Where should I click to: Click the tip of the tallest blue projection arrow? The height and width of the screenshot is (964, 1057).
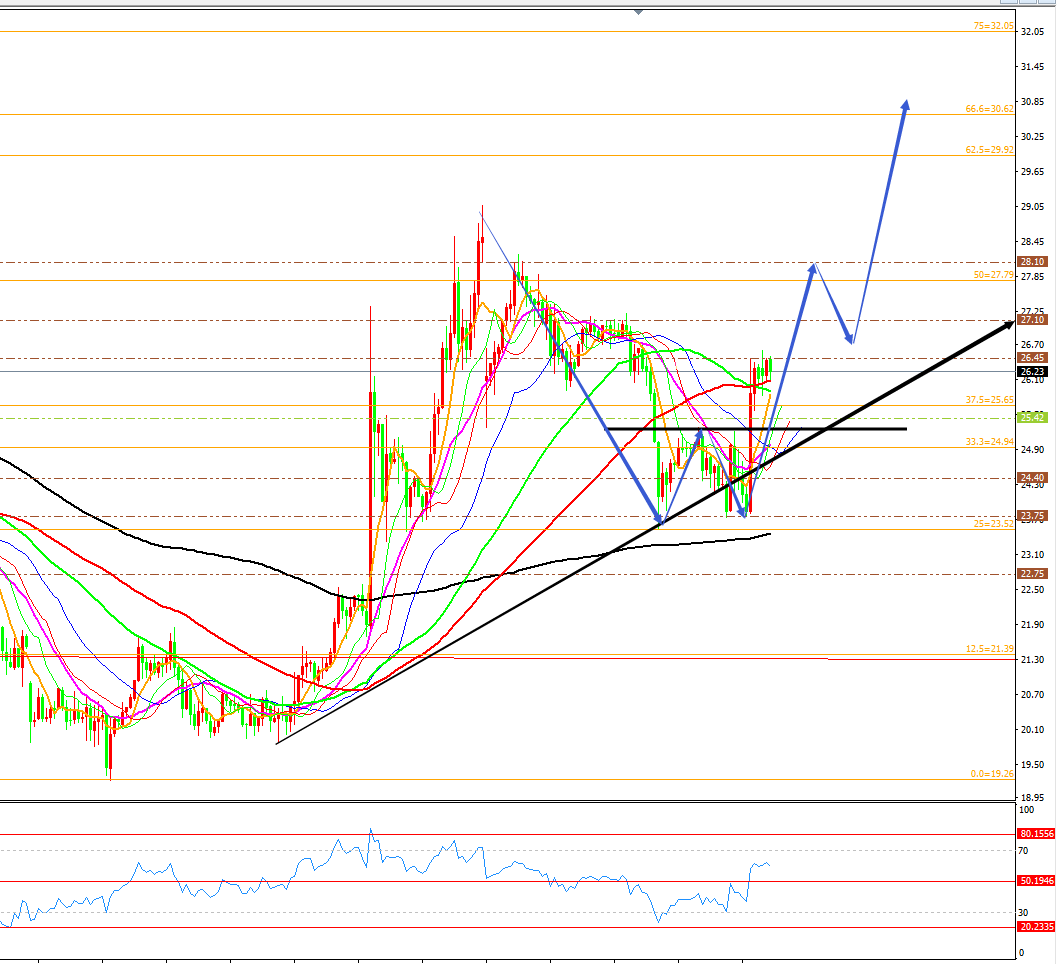point(906,102)
